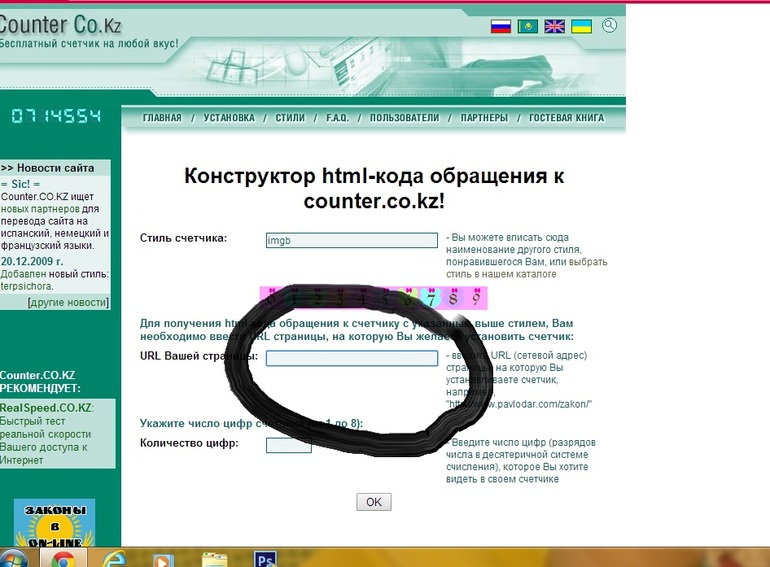Click digit 9 in the style preview
Screen dimensions: 770x567
click(x=476, y=298)
